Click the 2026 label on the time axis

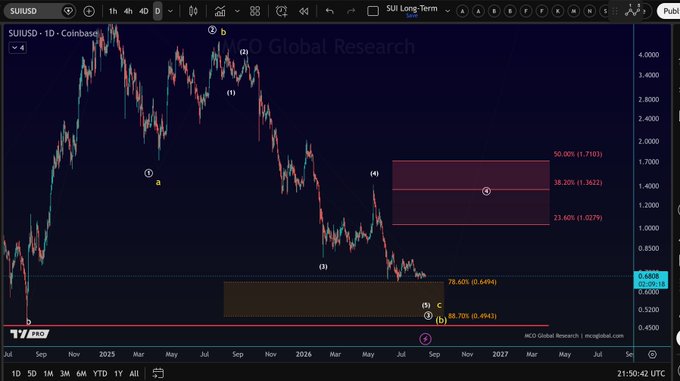304,354
